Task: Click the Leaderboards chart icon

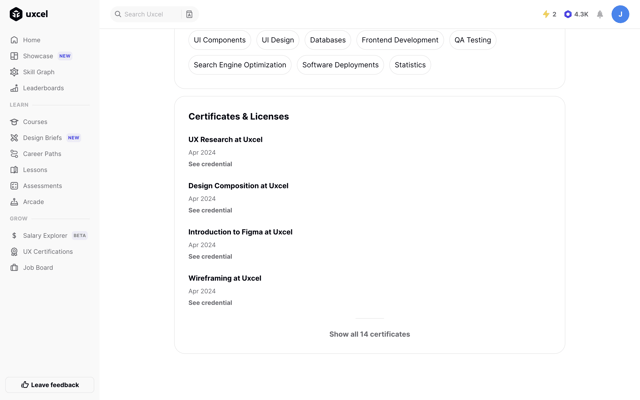Action: (x=14, y=88)
